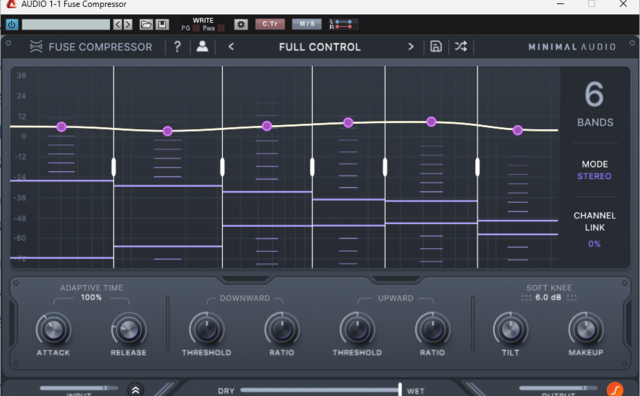Image resolution: width=640 pixels, height=396 pixels.
Task: Click band 6 downward threshold line
Action: click(518, 220)
